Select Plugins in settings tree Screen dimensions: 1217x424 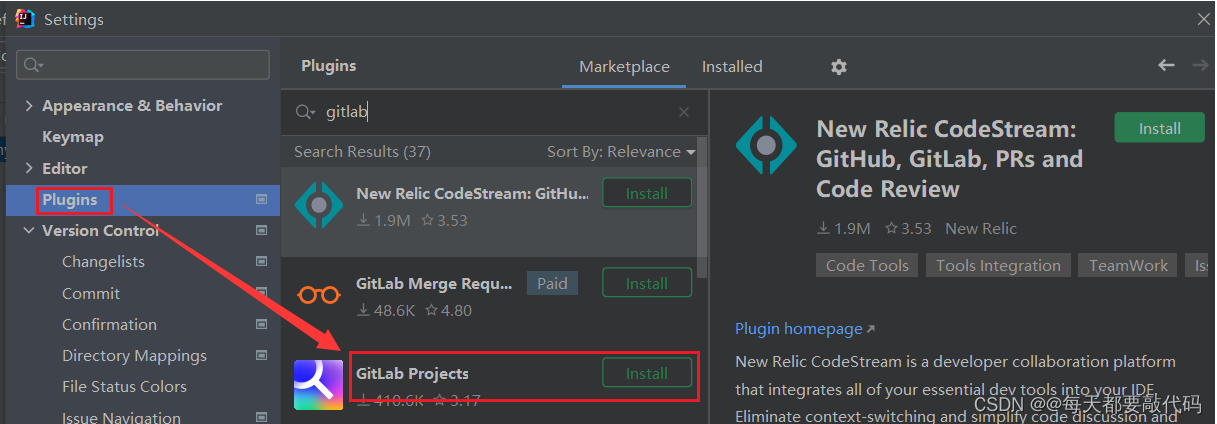click(x=70, y=200)
